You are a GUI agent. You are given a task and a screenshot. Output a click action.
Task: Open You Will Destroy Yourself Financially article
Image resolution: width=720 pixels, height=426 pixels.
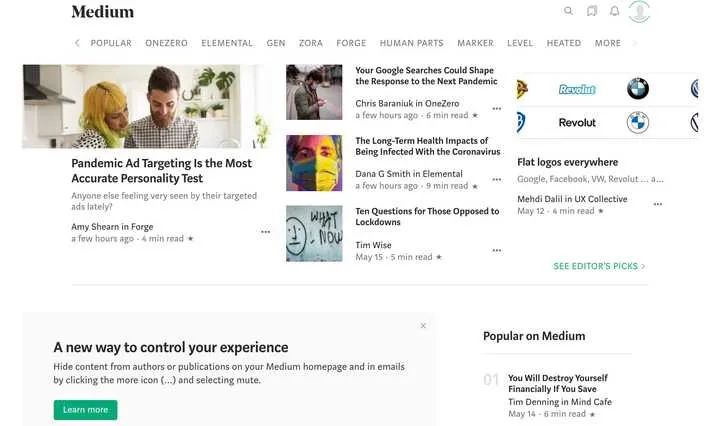pos(557,384)
